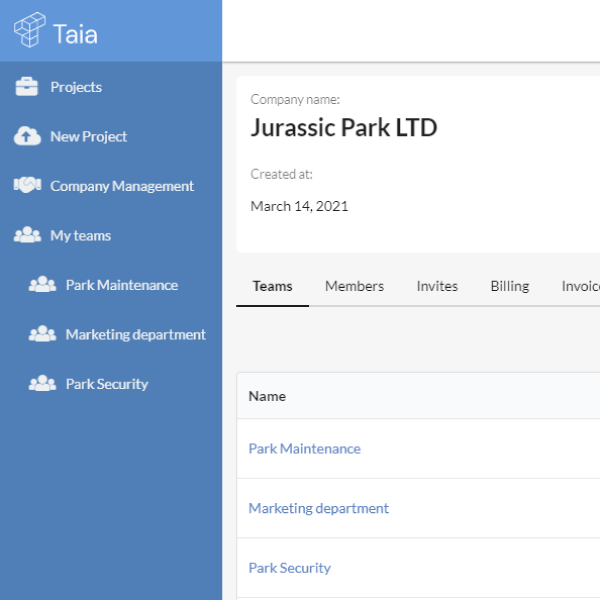Viewport: 600px width, 600px height.
Task: Select Park Maintenance team in sidebar
Action: 122,285
